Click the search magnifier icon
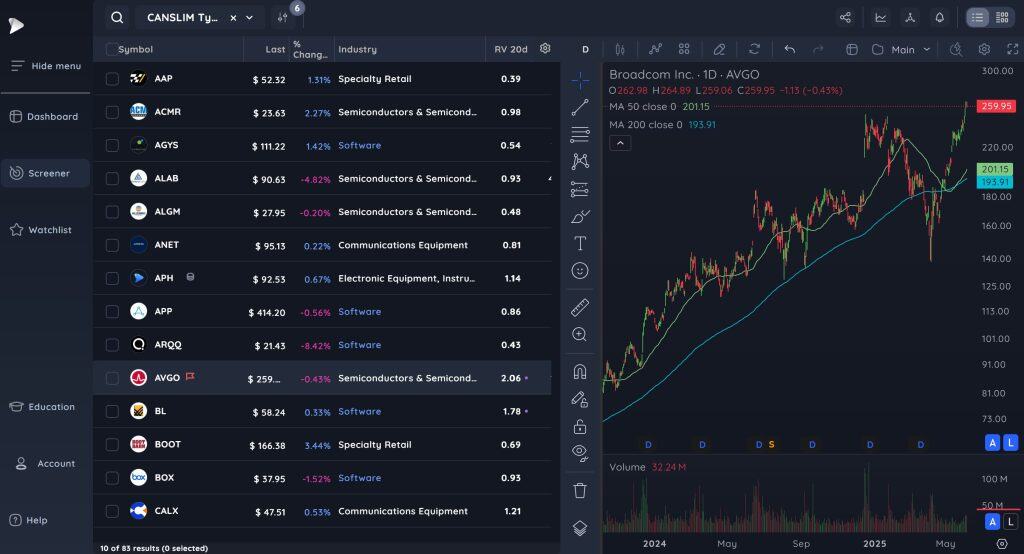The height and width of the screenshot is (554, 1024). pos(117,18)
